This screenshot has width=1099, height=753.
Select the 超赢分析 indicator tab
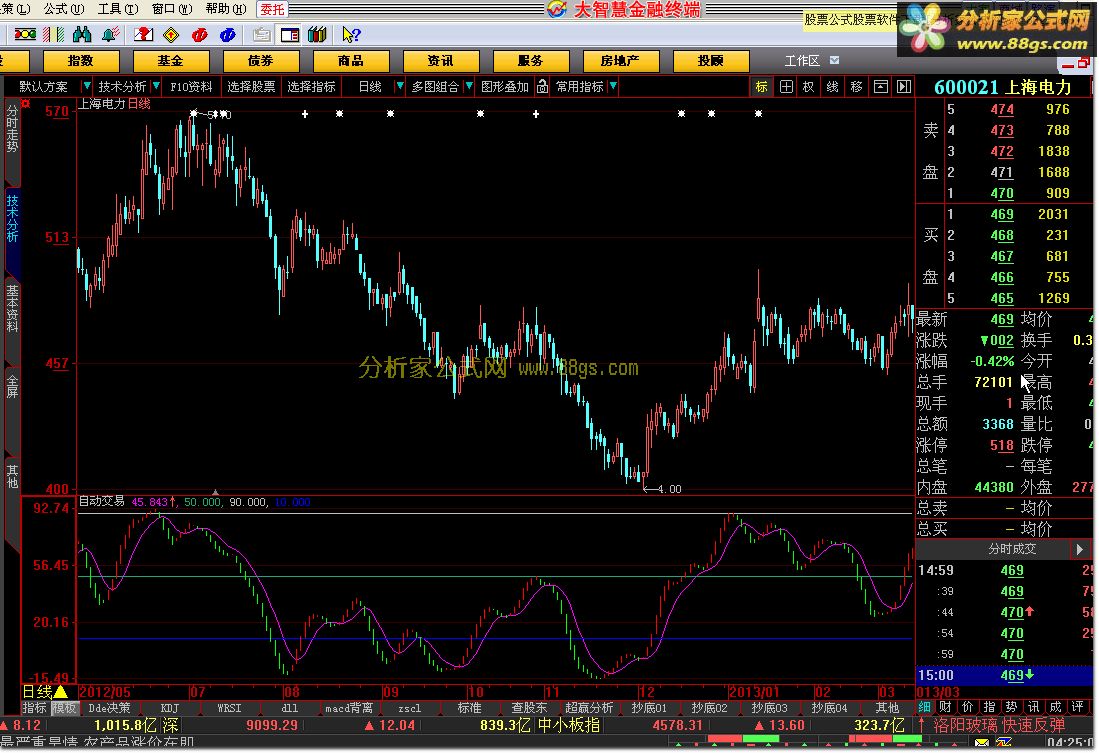coord(589,708)
